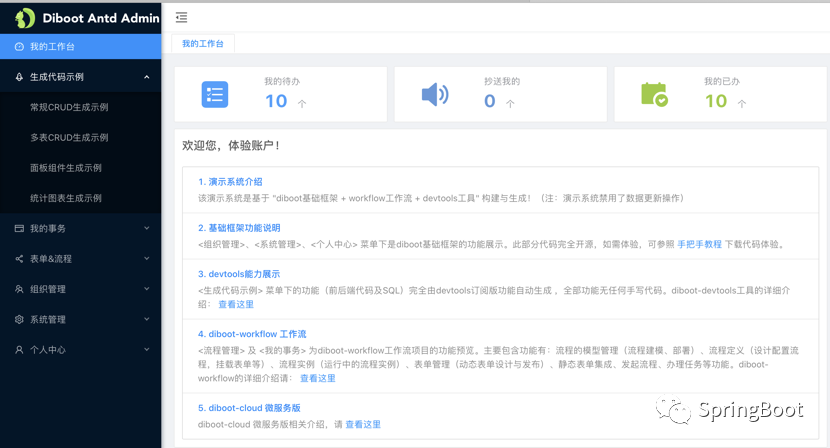Viewport: 830px width, 448px height.
Task: Switch to the 我的工作台 page tab
Action: click(203, 43)
